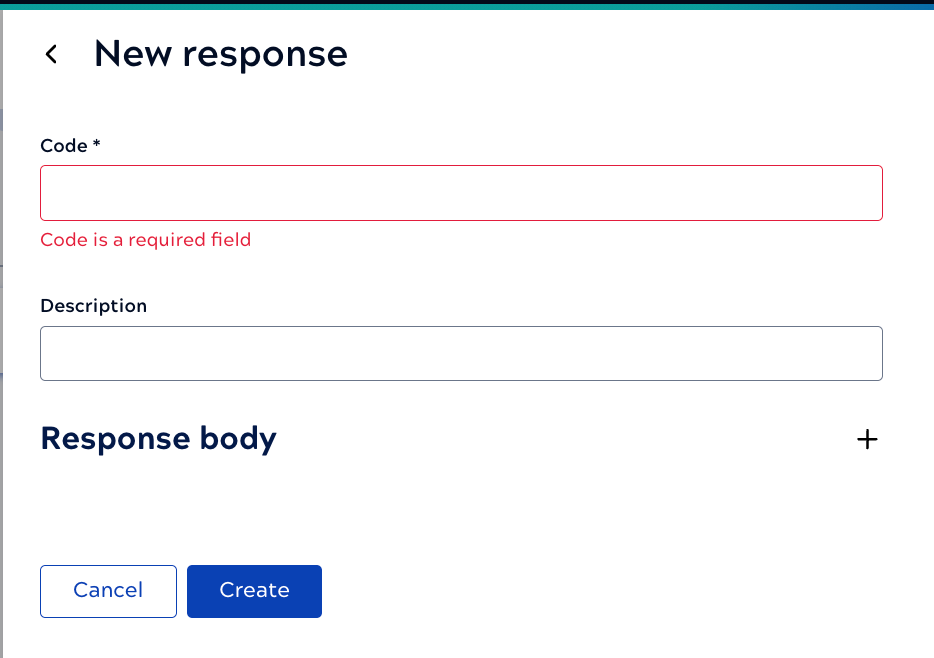
Task: Click the teal bar at the top
Action: [467, 5]
